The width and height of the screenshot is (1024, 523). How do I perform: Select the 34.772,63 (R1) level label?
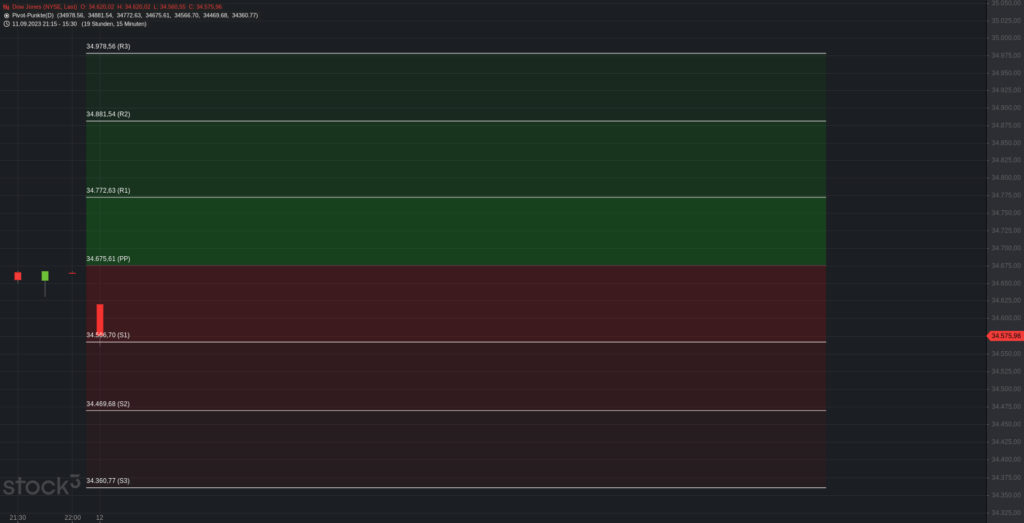(108, 191)
